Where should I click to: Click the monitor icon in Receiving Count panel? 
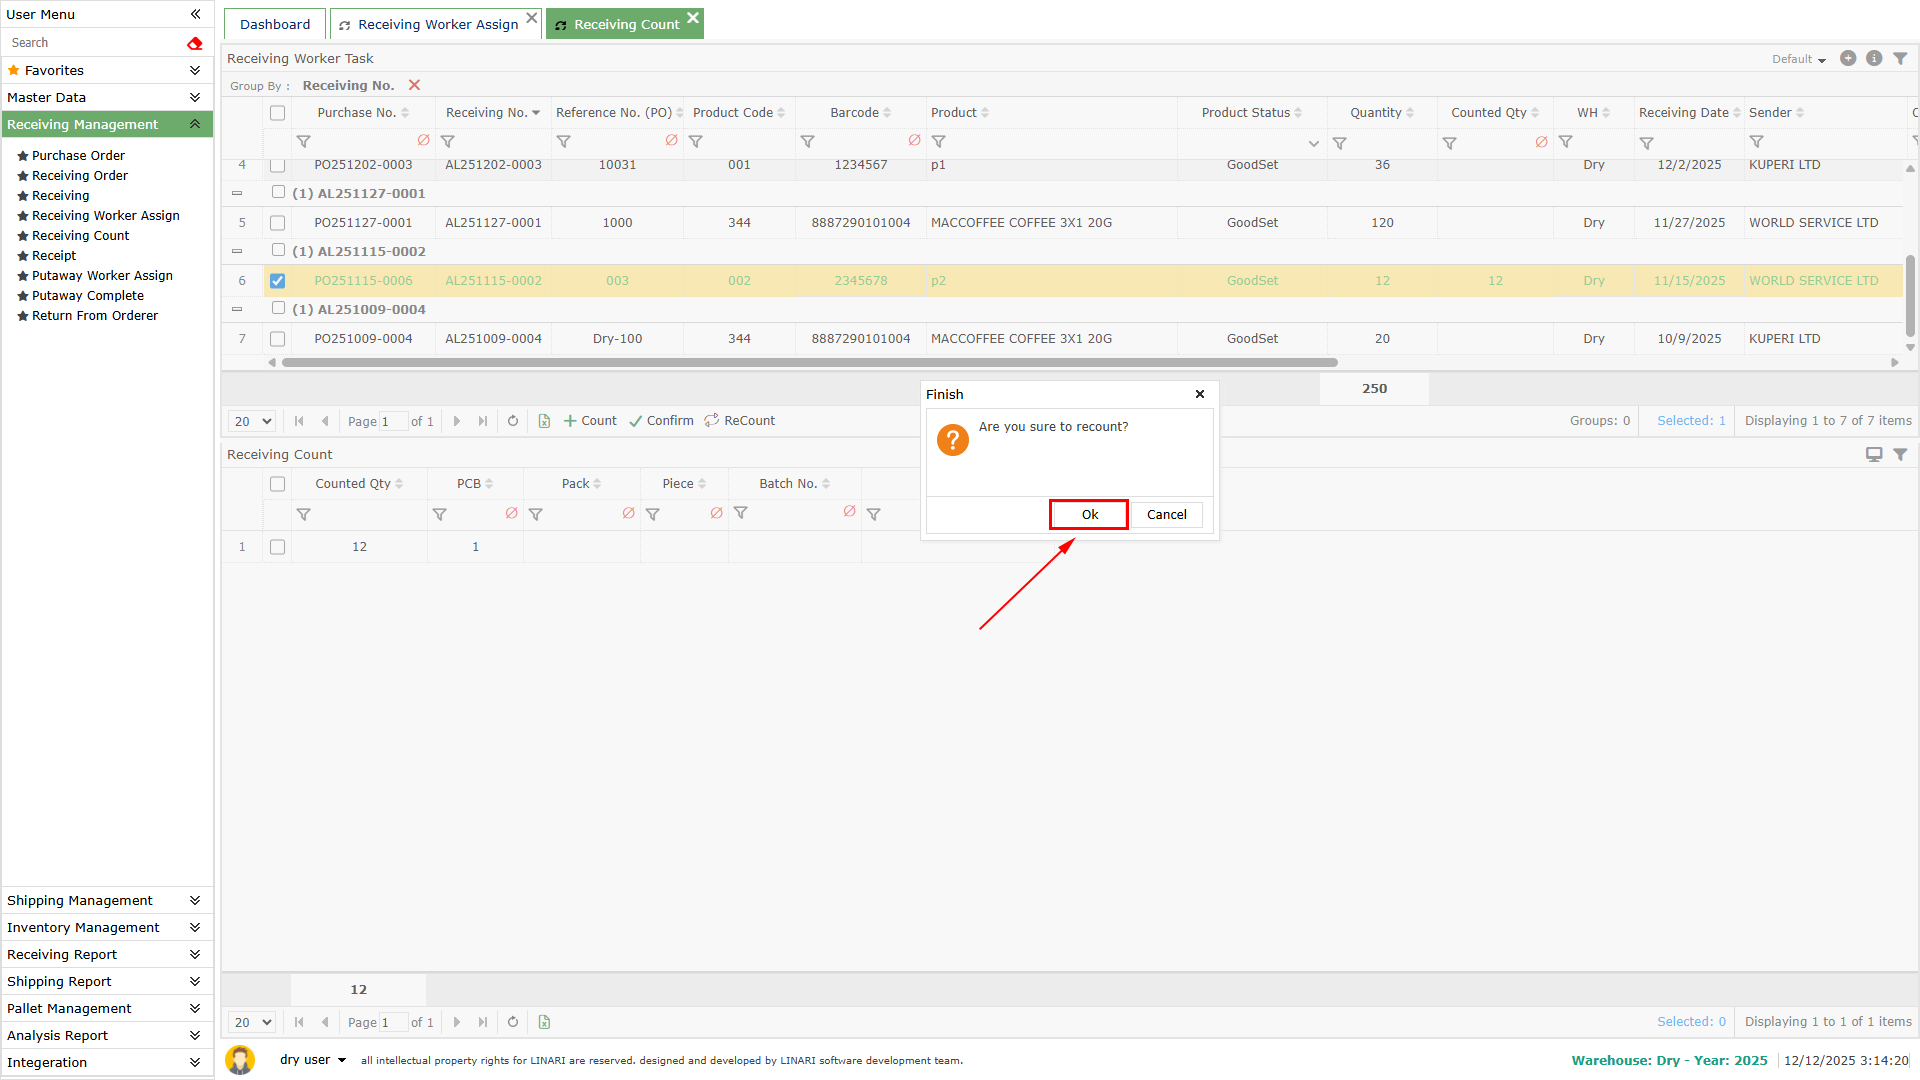1874,455
